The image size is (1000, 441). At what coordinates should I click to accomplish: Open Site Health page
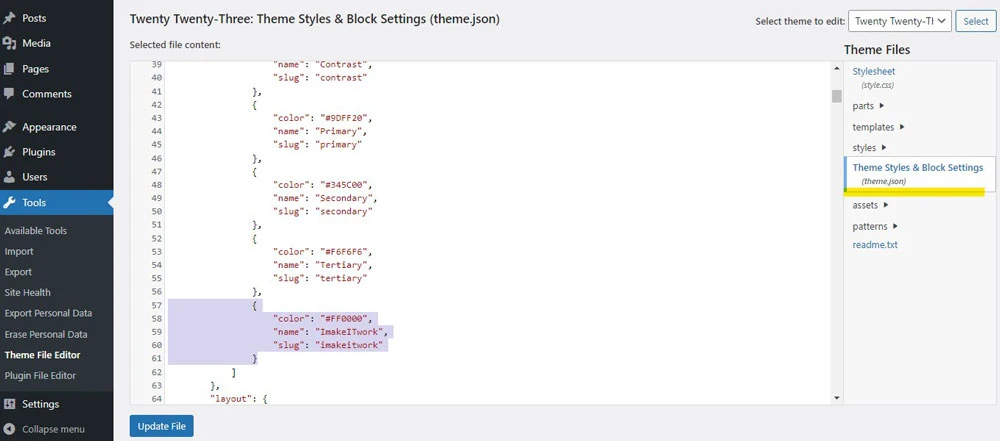tap(27, 292)
